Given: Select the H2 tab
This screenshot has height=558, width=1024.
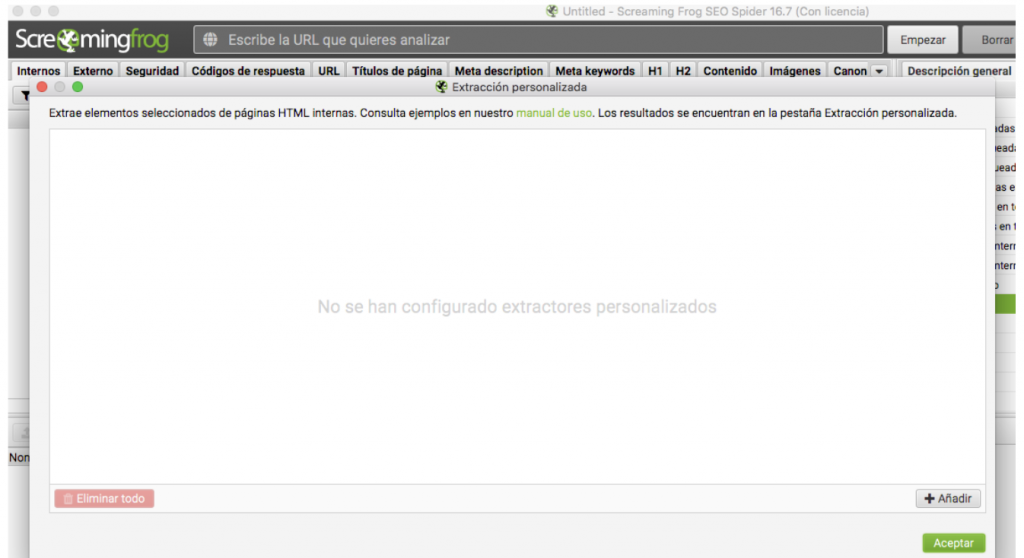Looking at the screenshot, I should tap(683, 71).
